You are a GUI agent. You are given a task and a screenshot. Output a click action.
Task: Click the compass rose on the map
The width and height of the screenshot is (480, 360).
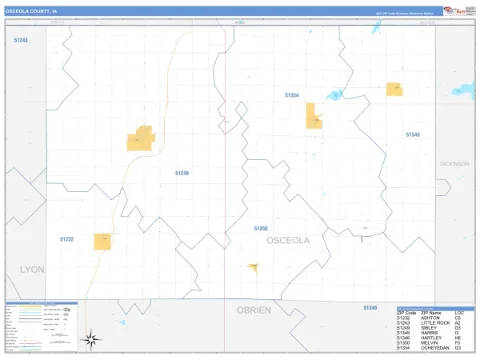click(x=91, y=340)
